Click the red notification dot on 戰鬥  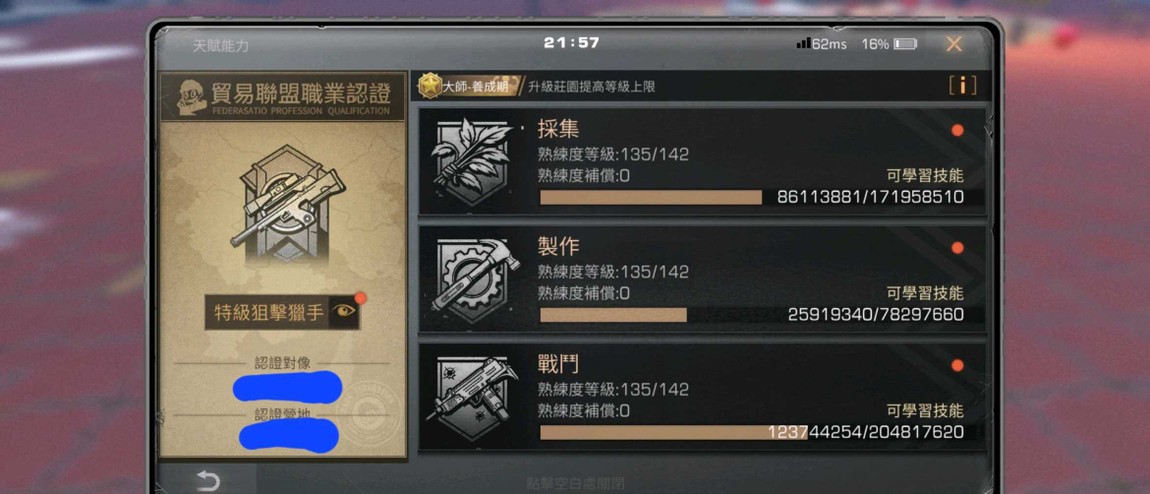point(957,365)
